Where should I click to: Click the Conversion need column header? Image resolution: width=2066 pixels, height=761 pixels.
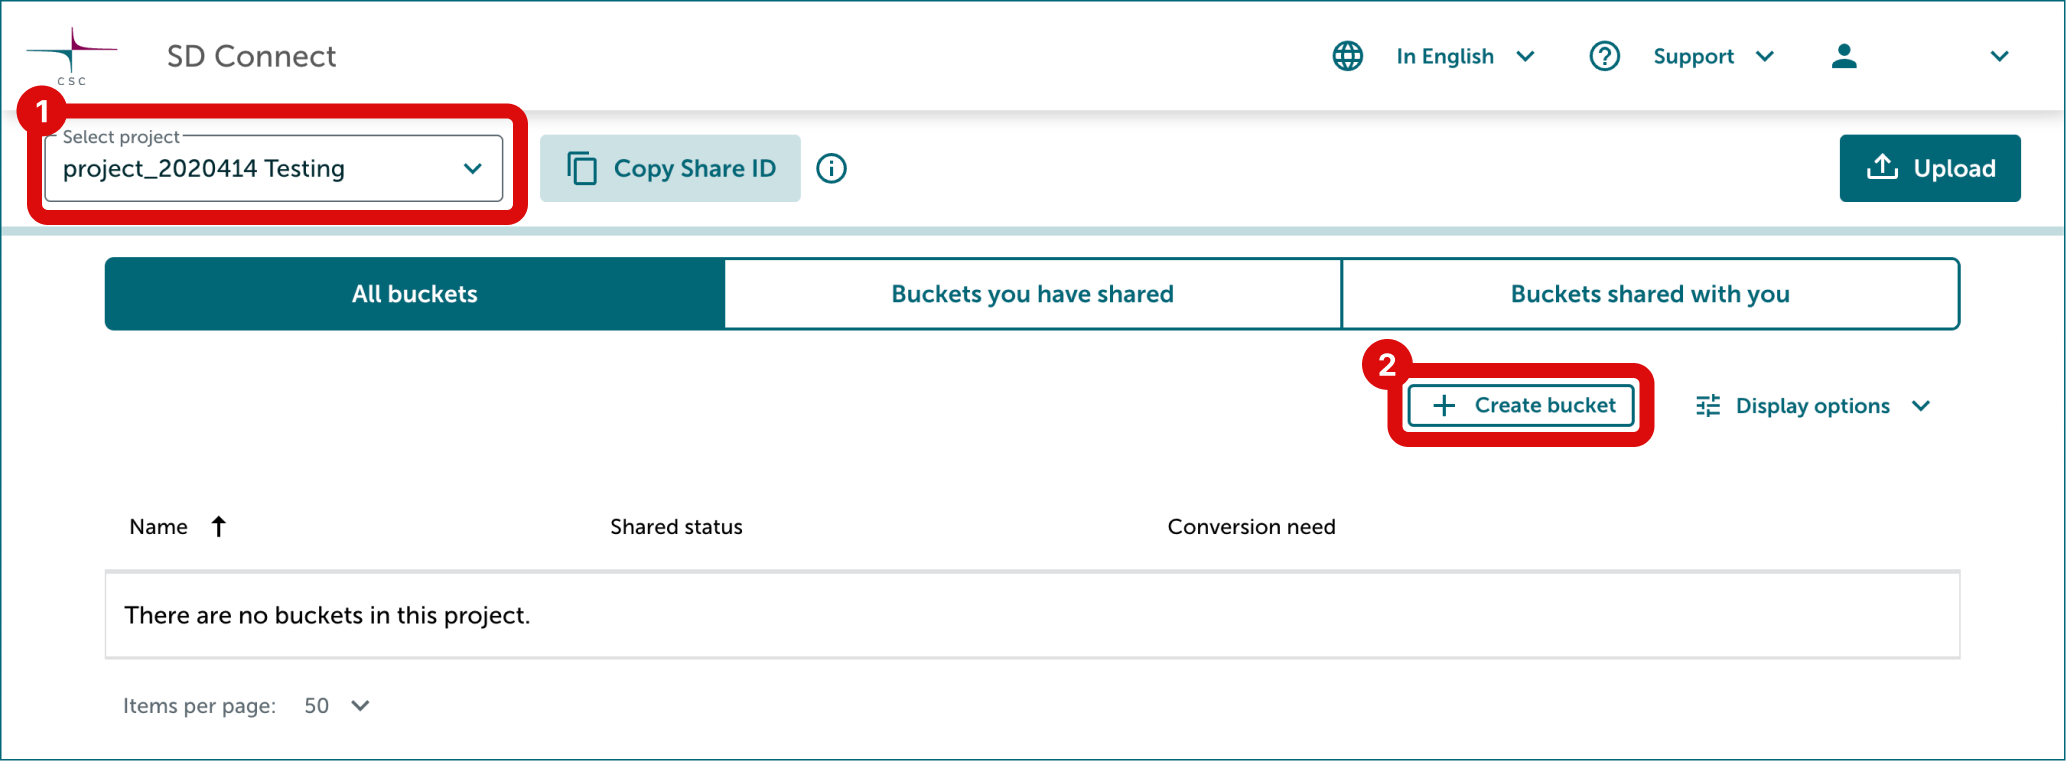point(1251,526)
